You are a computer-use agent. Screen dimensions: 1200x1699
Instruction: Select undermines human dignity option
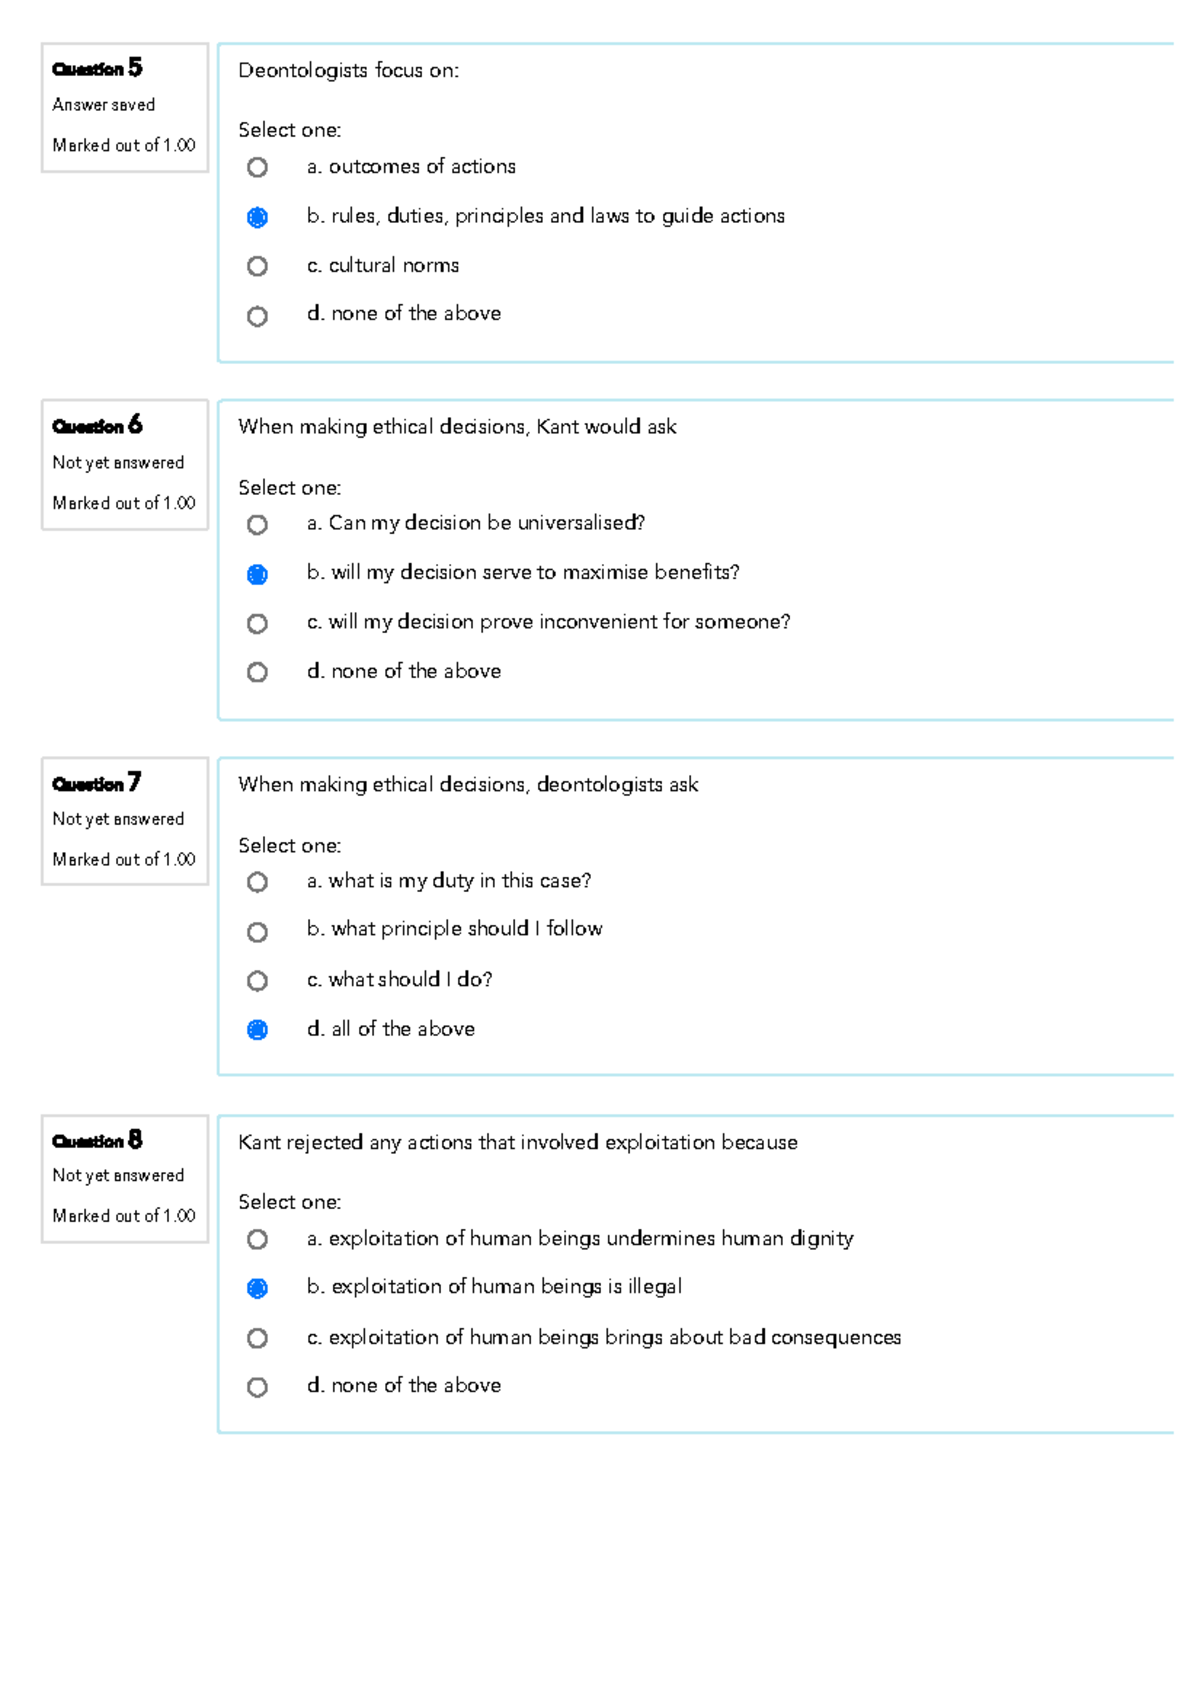point(258,1239)
